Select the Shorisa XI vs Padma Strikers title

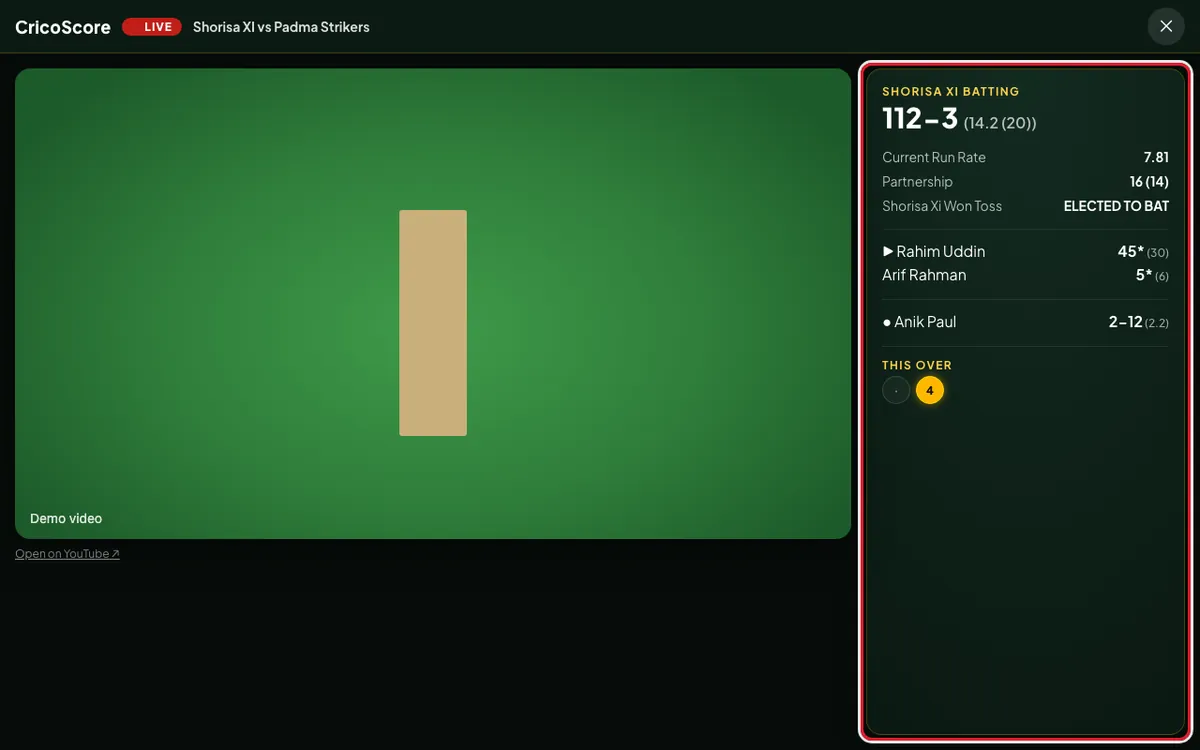point(281,27)
